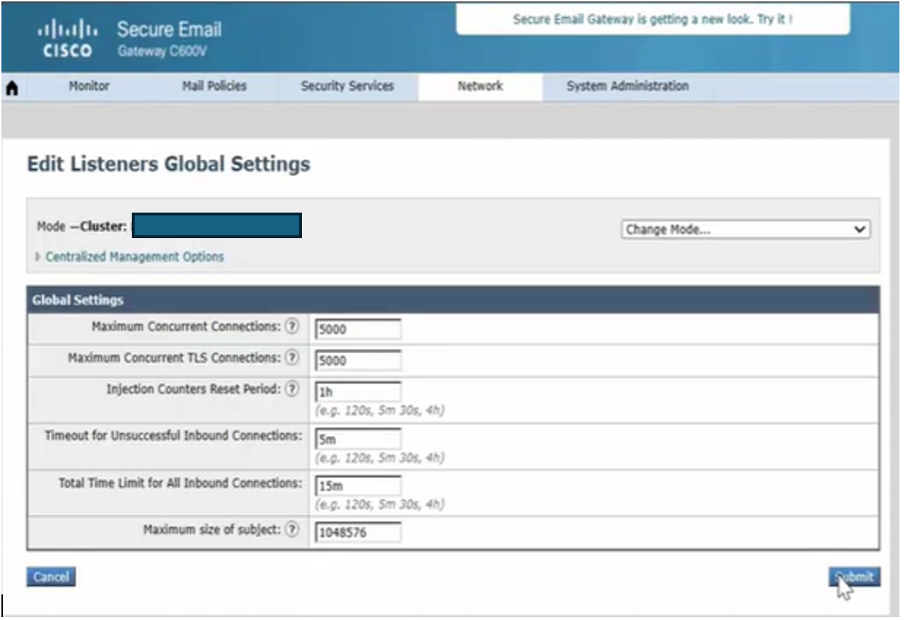Click the home icon in navigation bar
This screenshot has width=904, height=620.
coord(13,88)
